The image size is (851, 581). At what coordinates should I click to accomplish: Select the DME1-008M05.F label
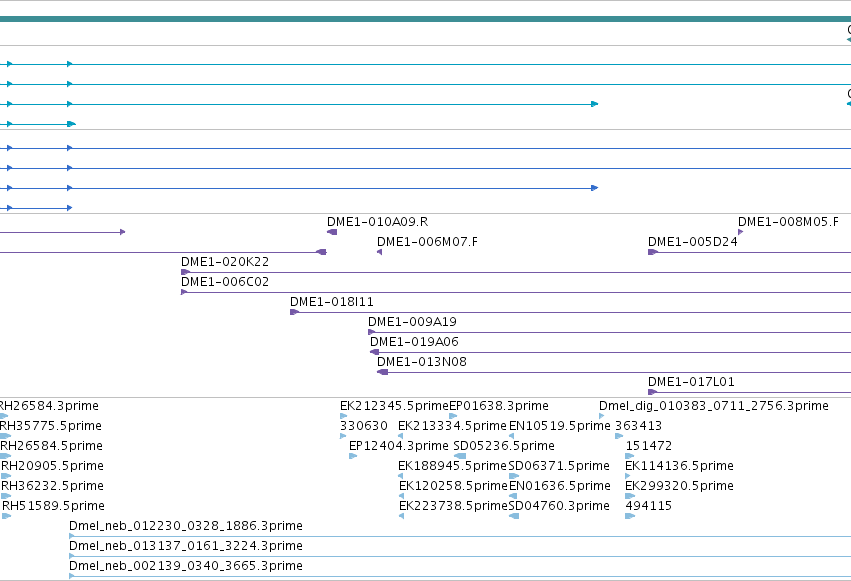788,222
